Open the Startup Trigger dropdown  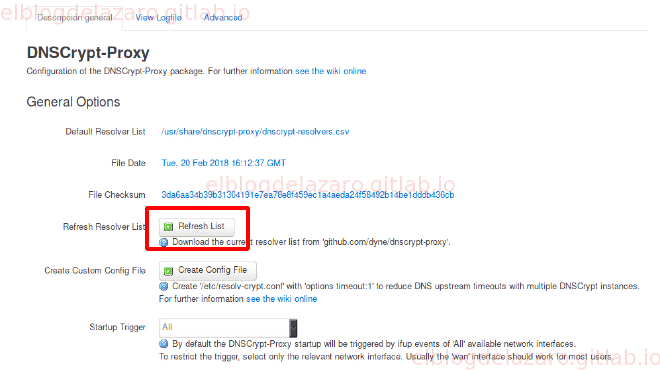[228, 327]
